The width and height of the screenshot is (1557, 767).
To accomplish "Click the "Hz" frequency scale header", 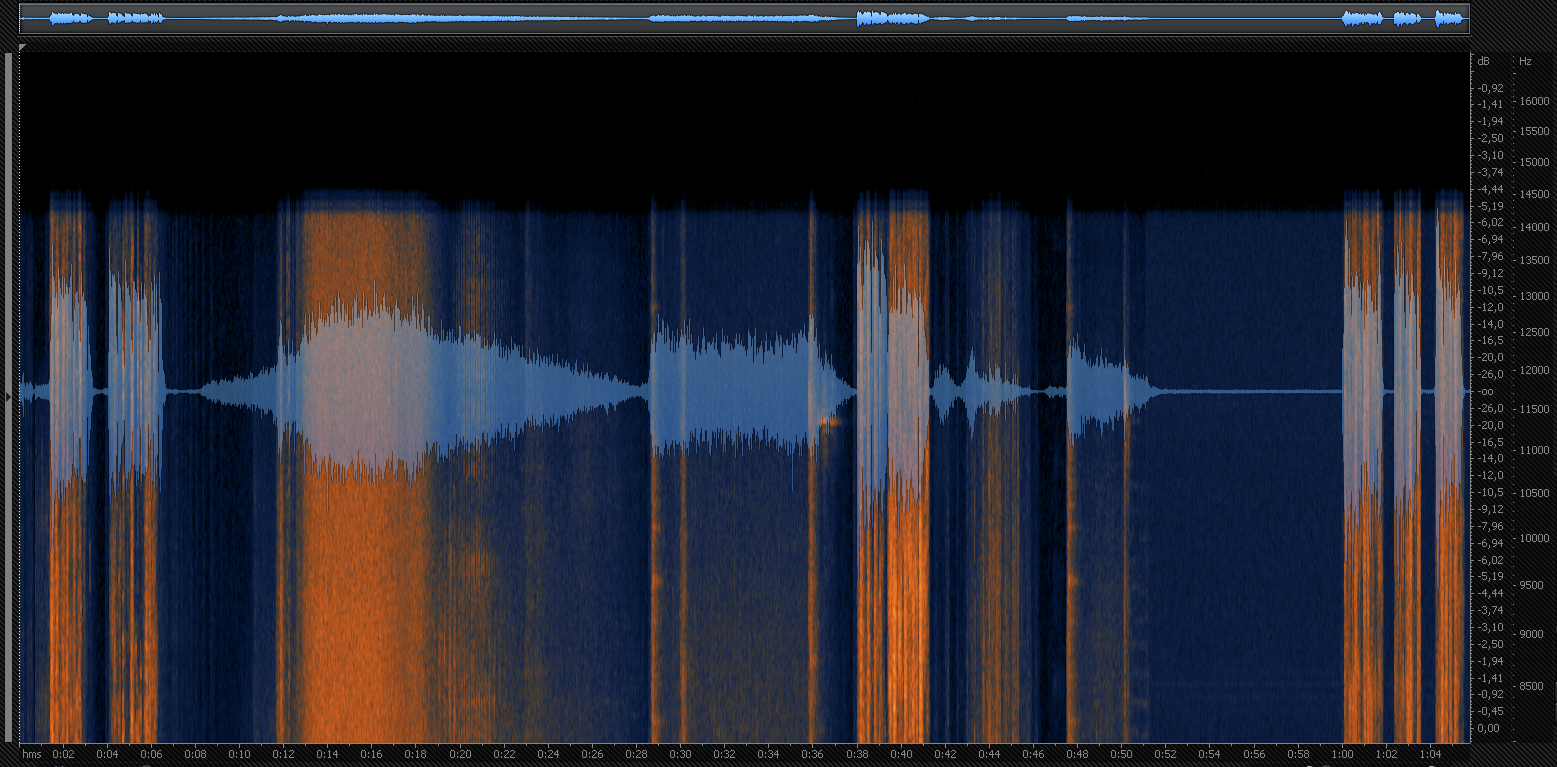I will [1525, 62].
